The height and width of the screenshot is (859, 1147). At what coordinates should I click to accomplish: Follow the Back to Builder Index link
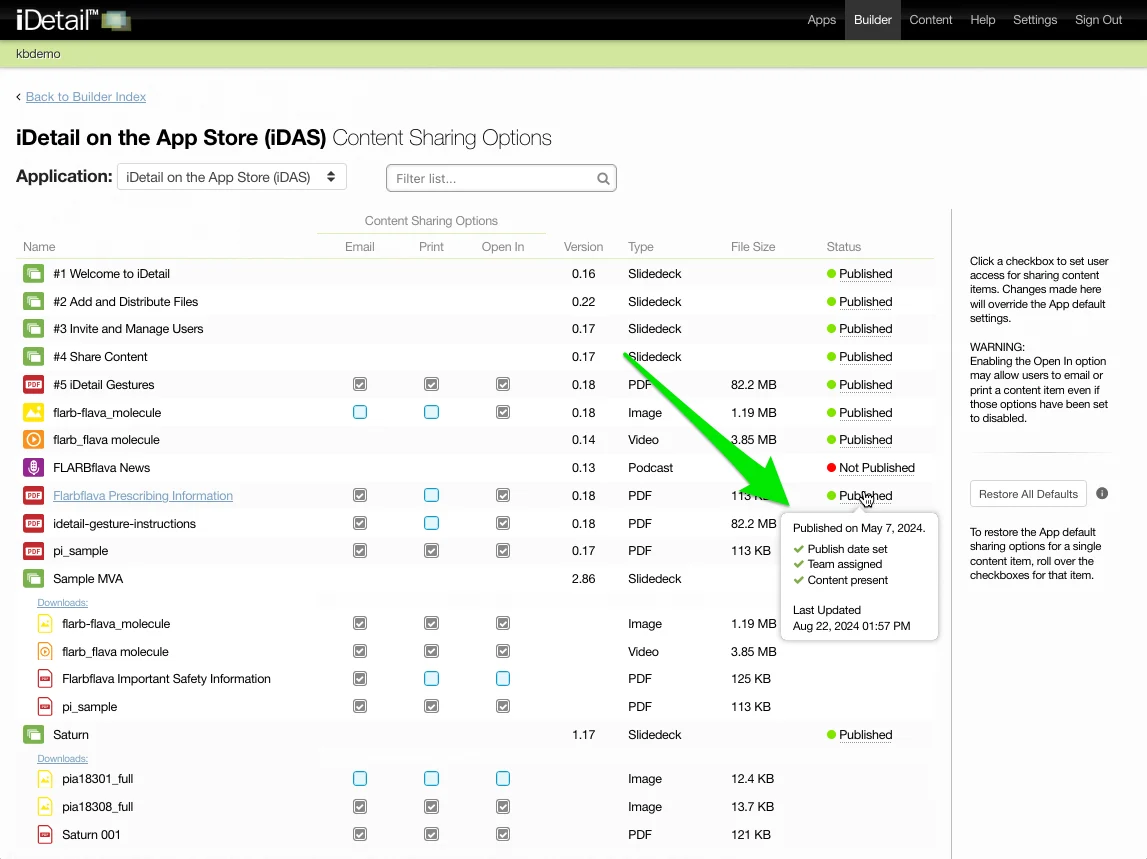86,97
